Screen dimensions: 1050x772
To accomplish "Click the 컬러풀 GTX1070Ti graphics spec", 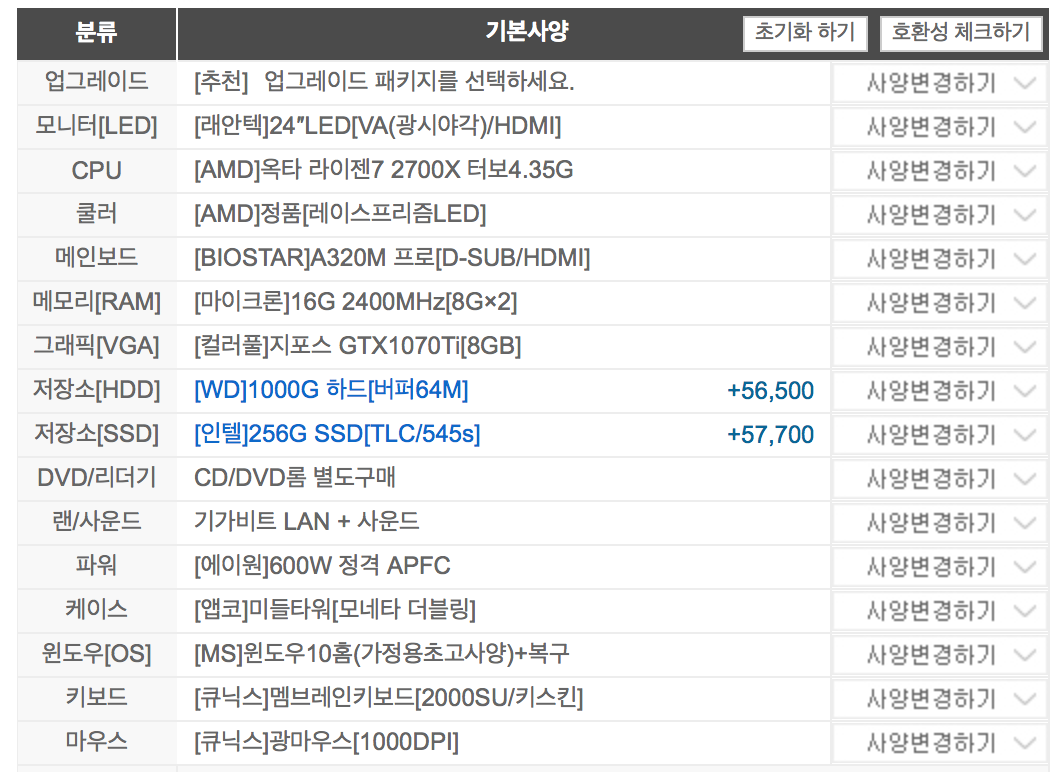I will (358, 346).
